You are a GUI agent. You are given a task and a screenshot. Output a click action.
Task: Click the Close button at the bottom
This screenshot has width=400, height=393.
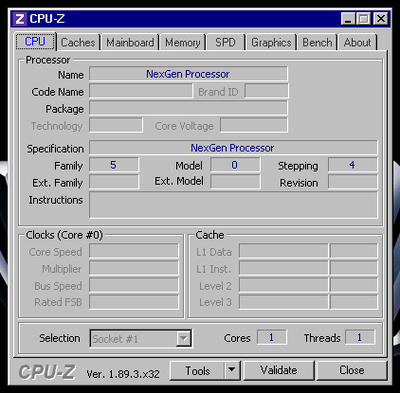(x=352, y=370)
